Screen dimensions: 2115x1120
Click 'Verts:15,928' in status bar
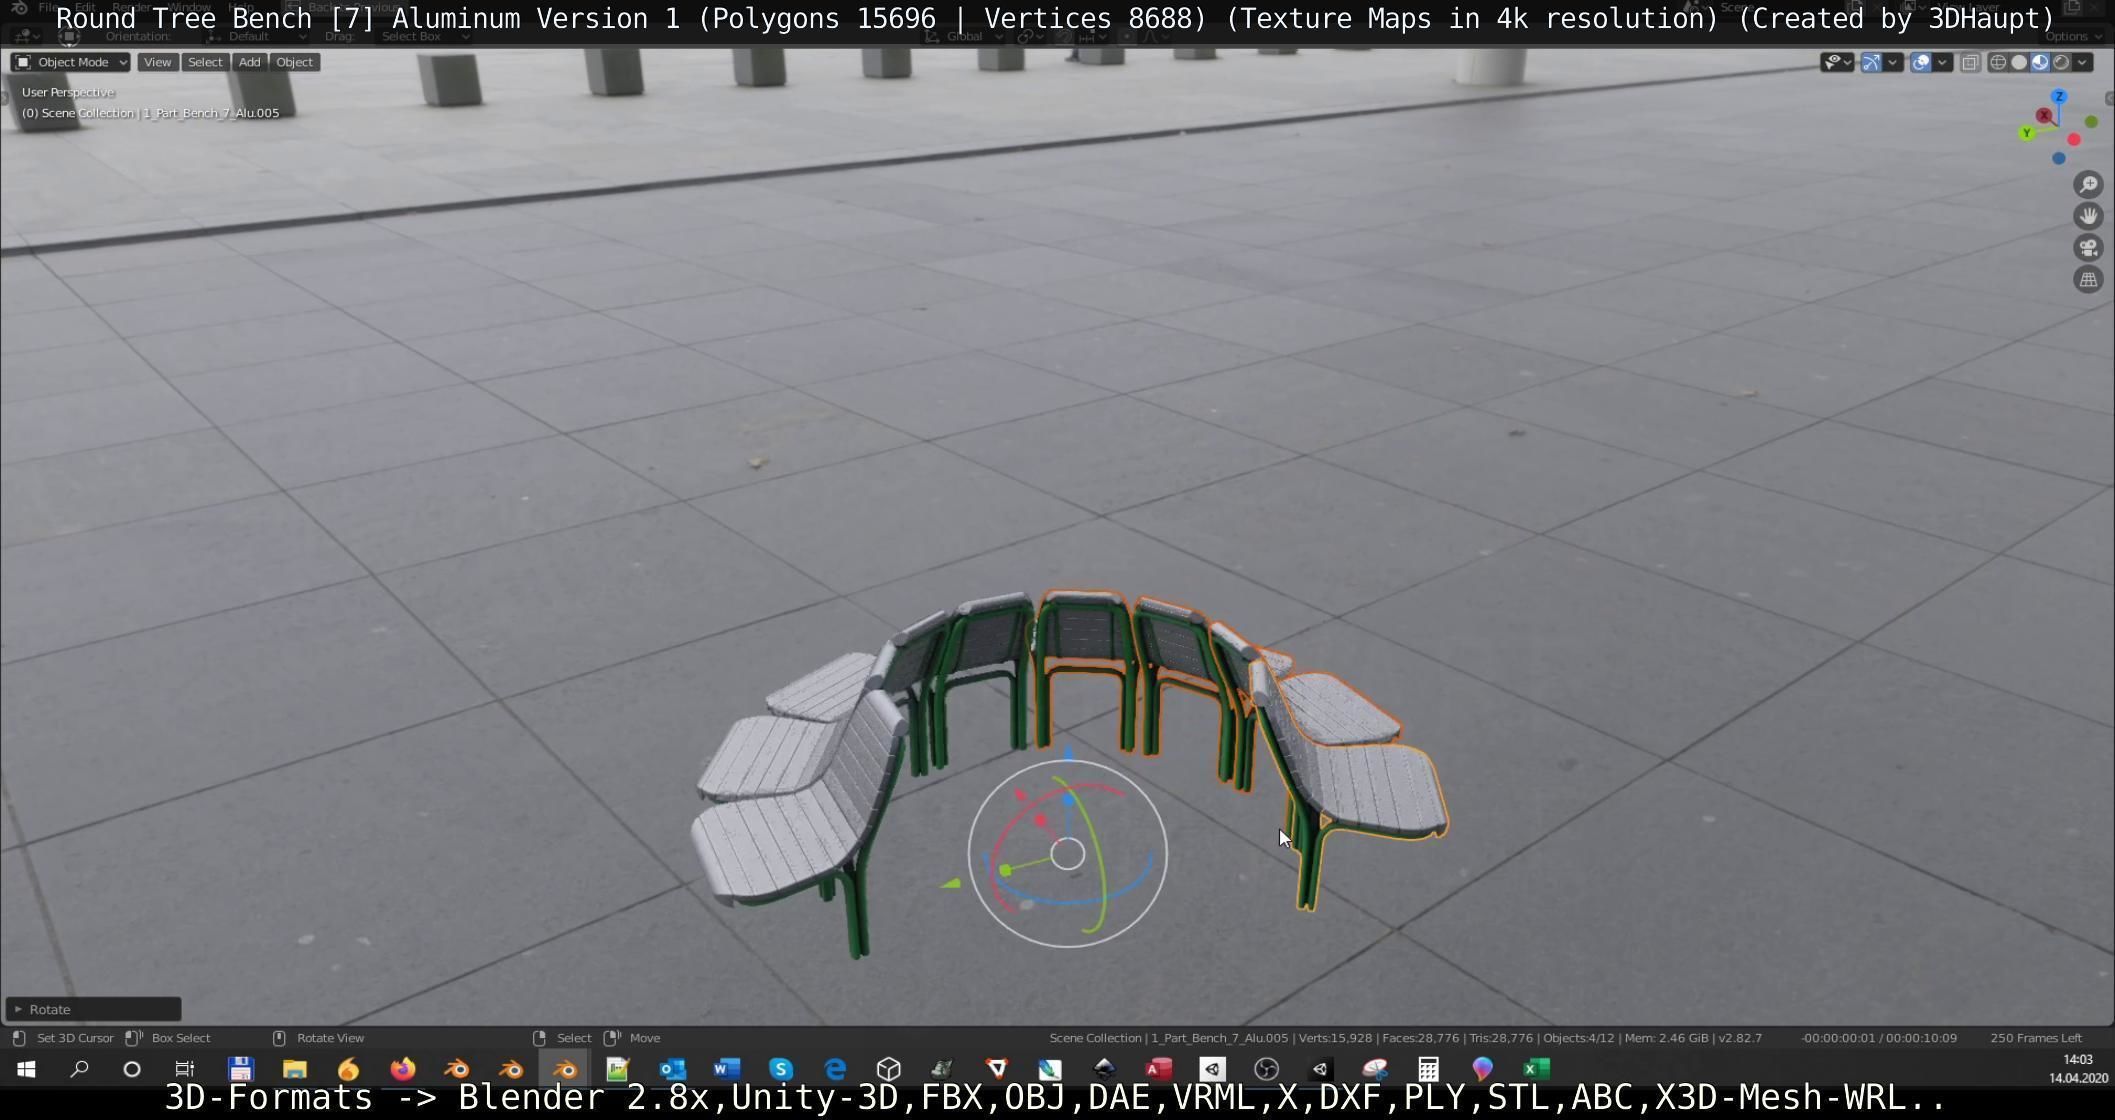[1337, 1038]
